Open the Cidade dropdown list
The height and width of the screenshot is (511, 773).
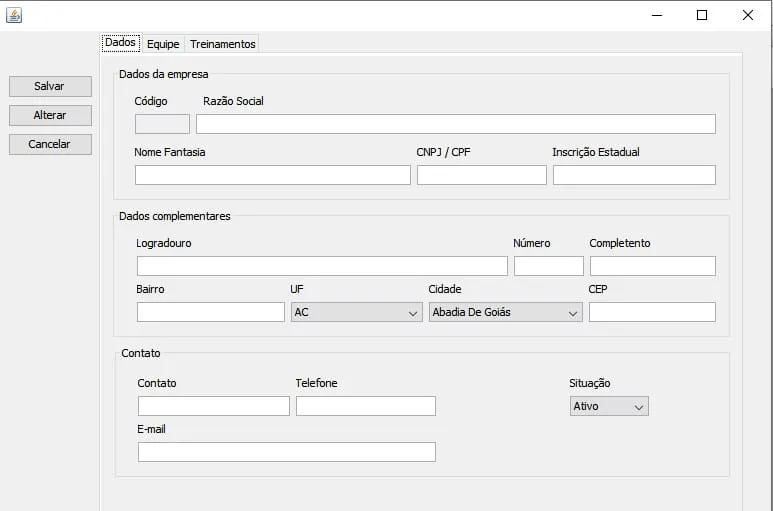pos(505,312)
